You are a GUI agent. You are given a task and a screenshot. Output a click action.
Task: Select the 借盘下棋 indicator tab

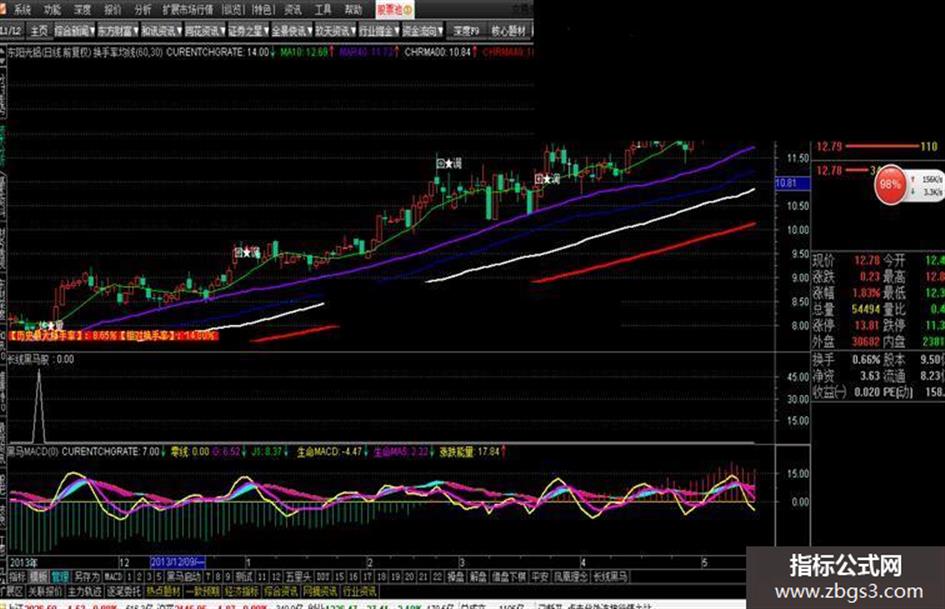point(509,576)
